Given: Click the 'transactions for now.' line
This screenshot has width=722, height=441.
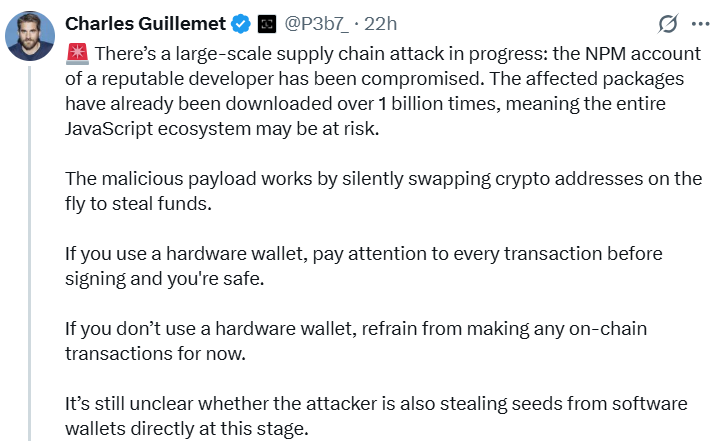Looking at the screenshot, I should pyautogui.click(x=155, y=354).
